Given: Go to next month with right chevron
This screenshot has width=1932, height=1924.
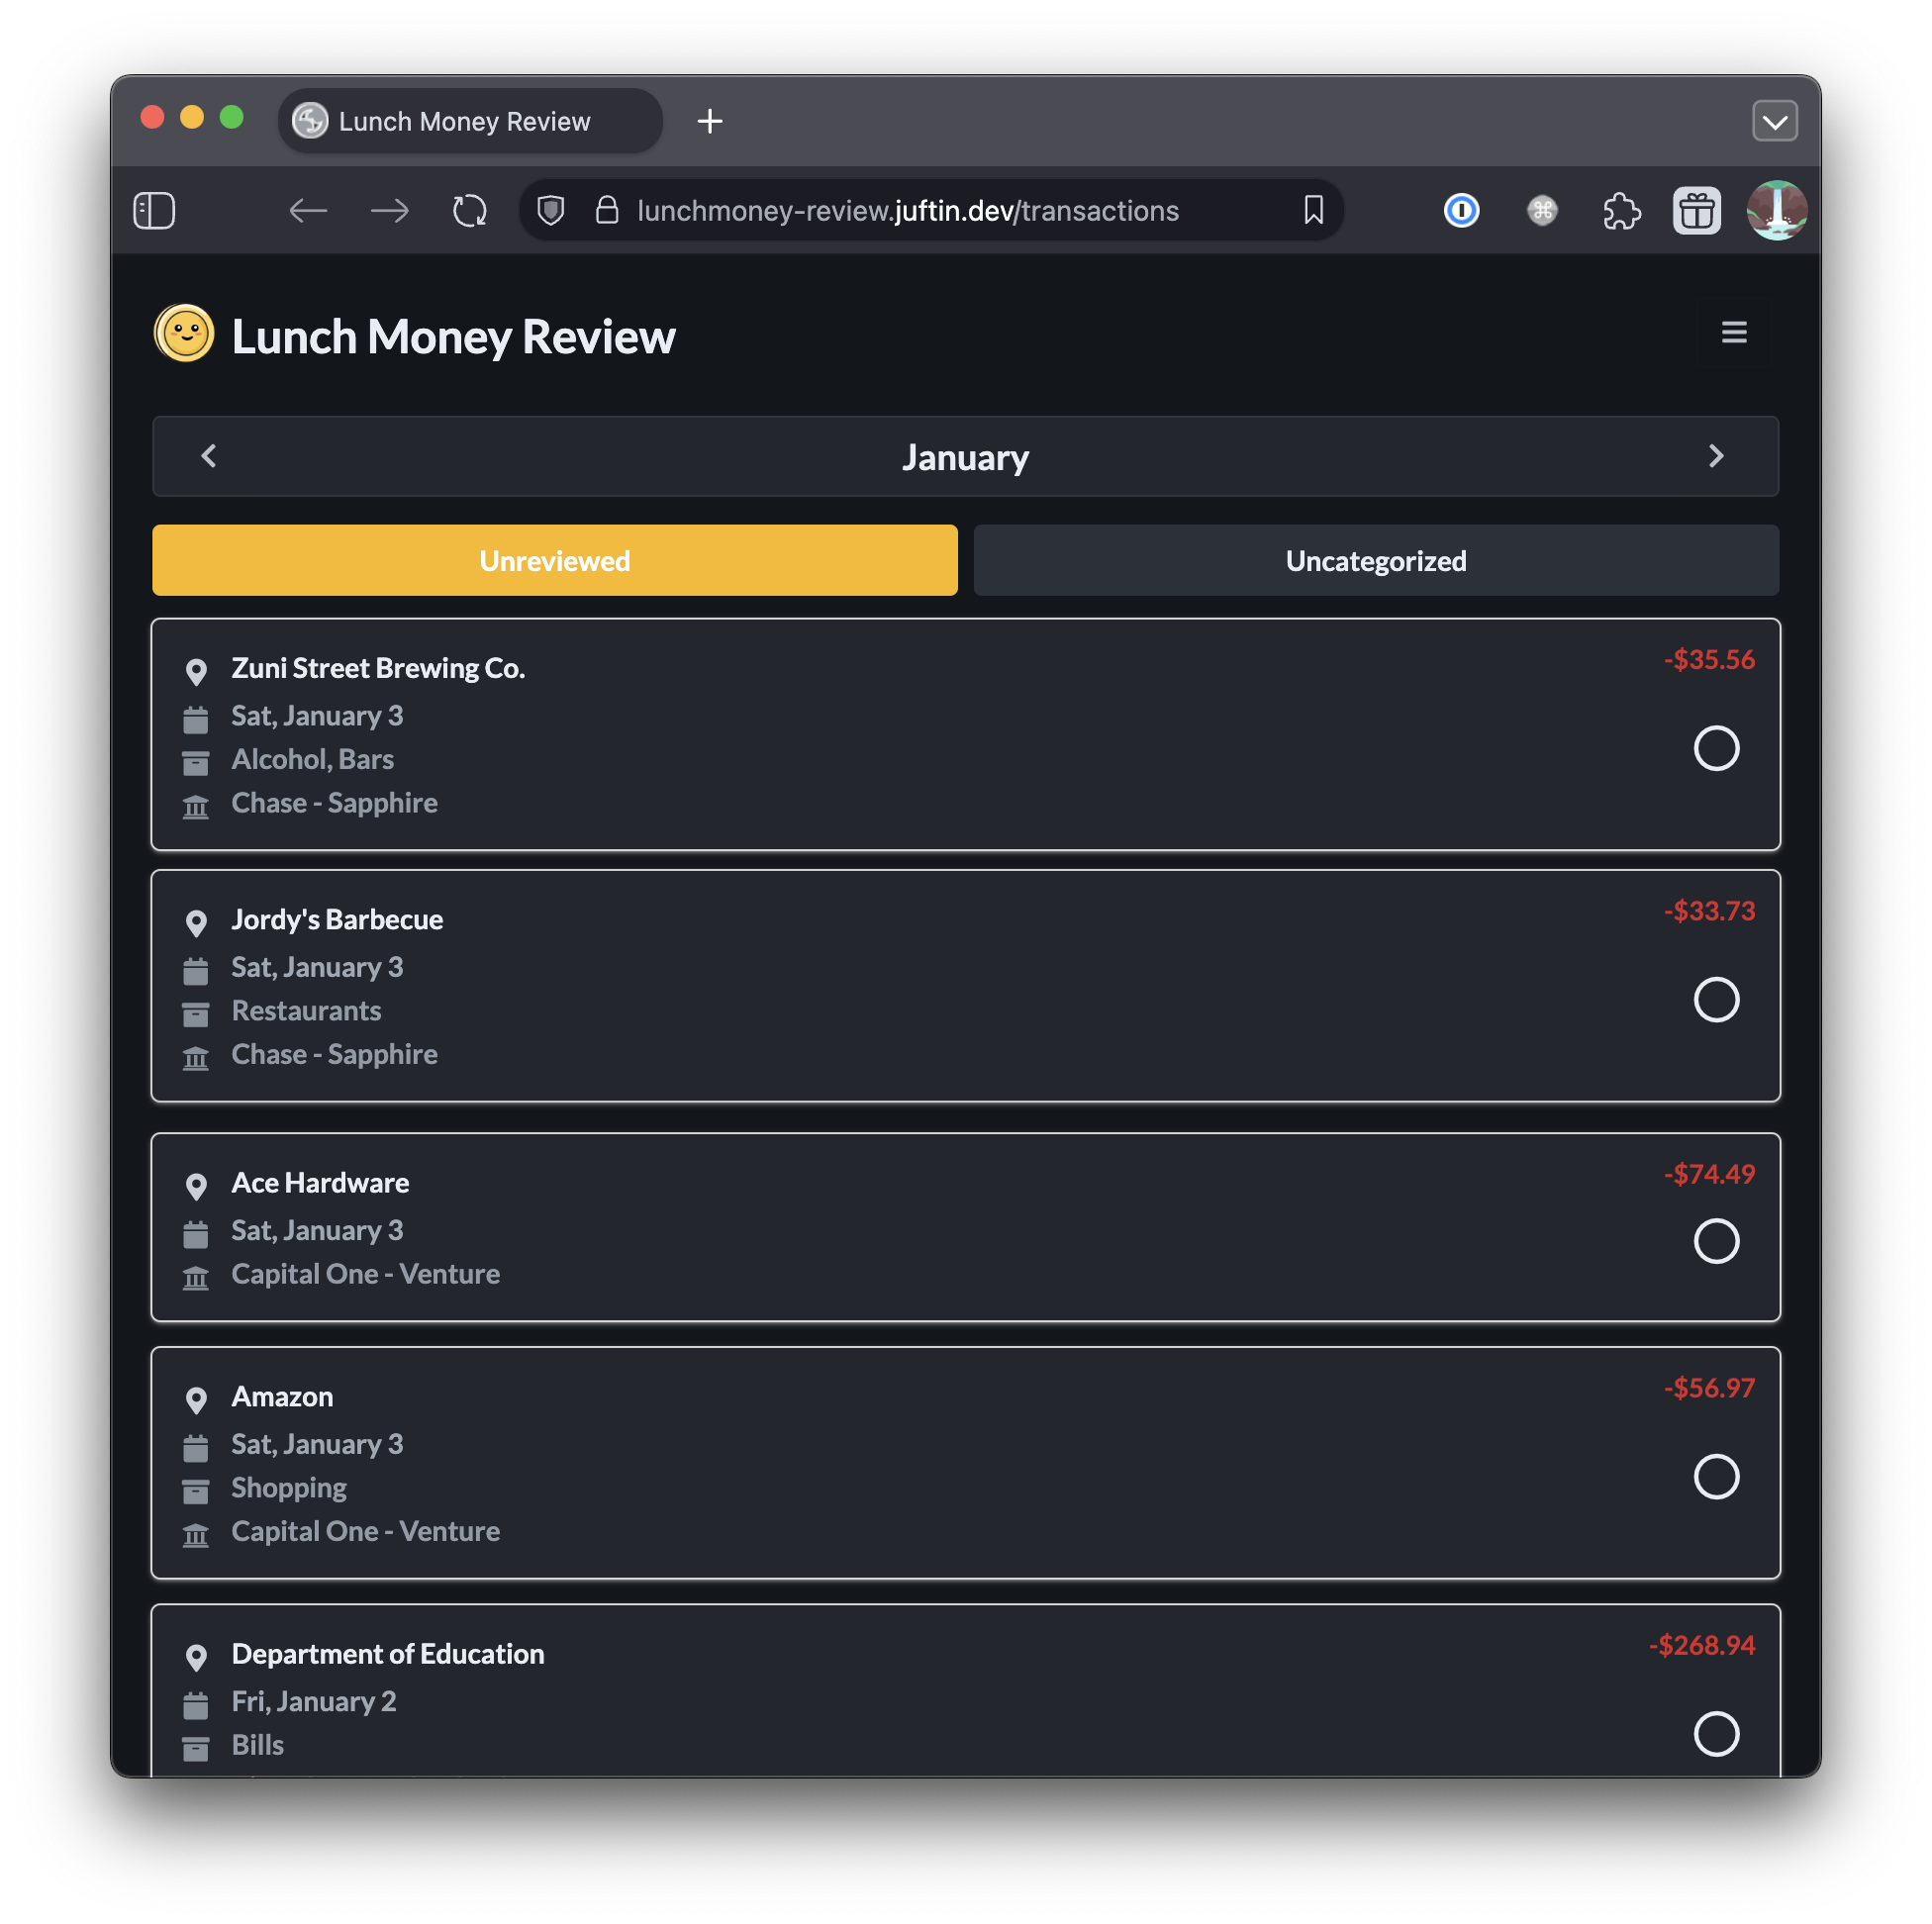Looking at the screenshot, I should [1716, 456].
